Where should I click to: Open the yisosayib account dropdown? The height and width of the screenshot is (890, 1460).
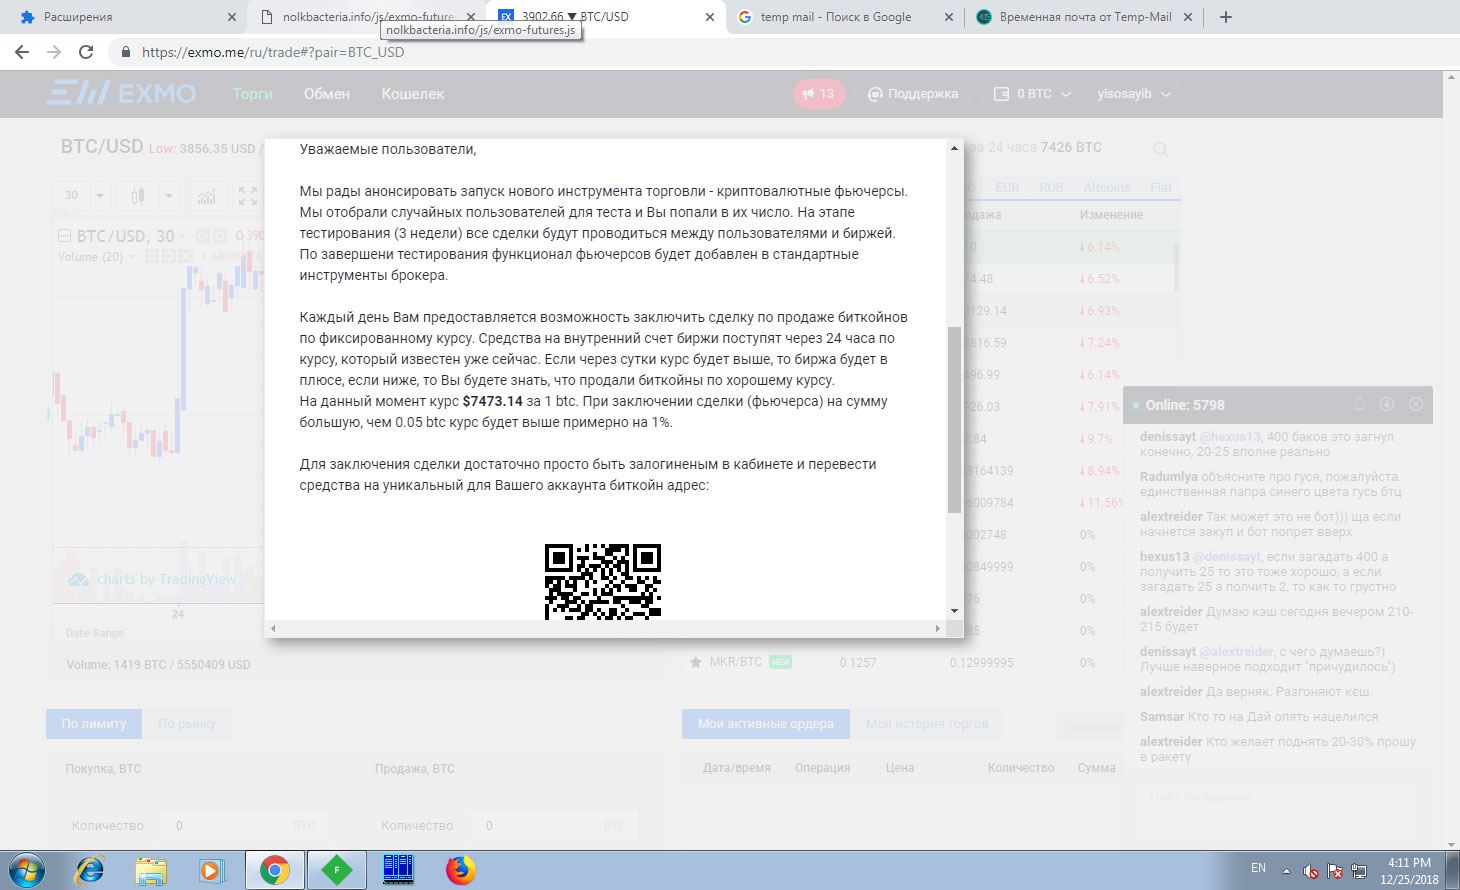pyautogui.click(x=1134, y=94)
